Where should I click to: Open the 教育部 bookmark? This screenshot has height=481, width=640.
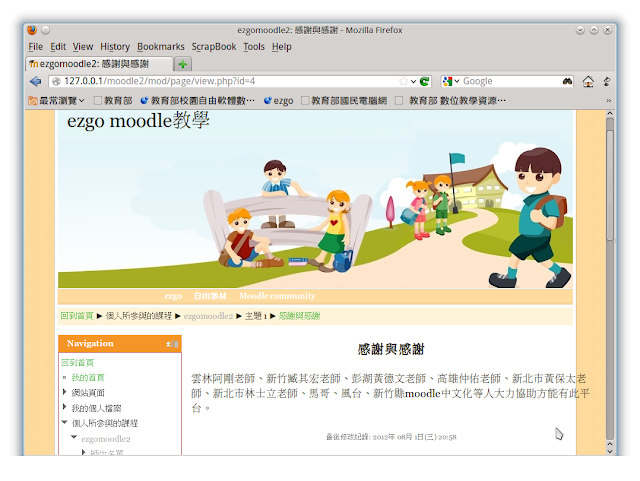pos(113,100)
